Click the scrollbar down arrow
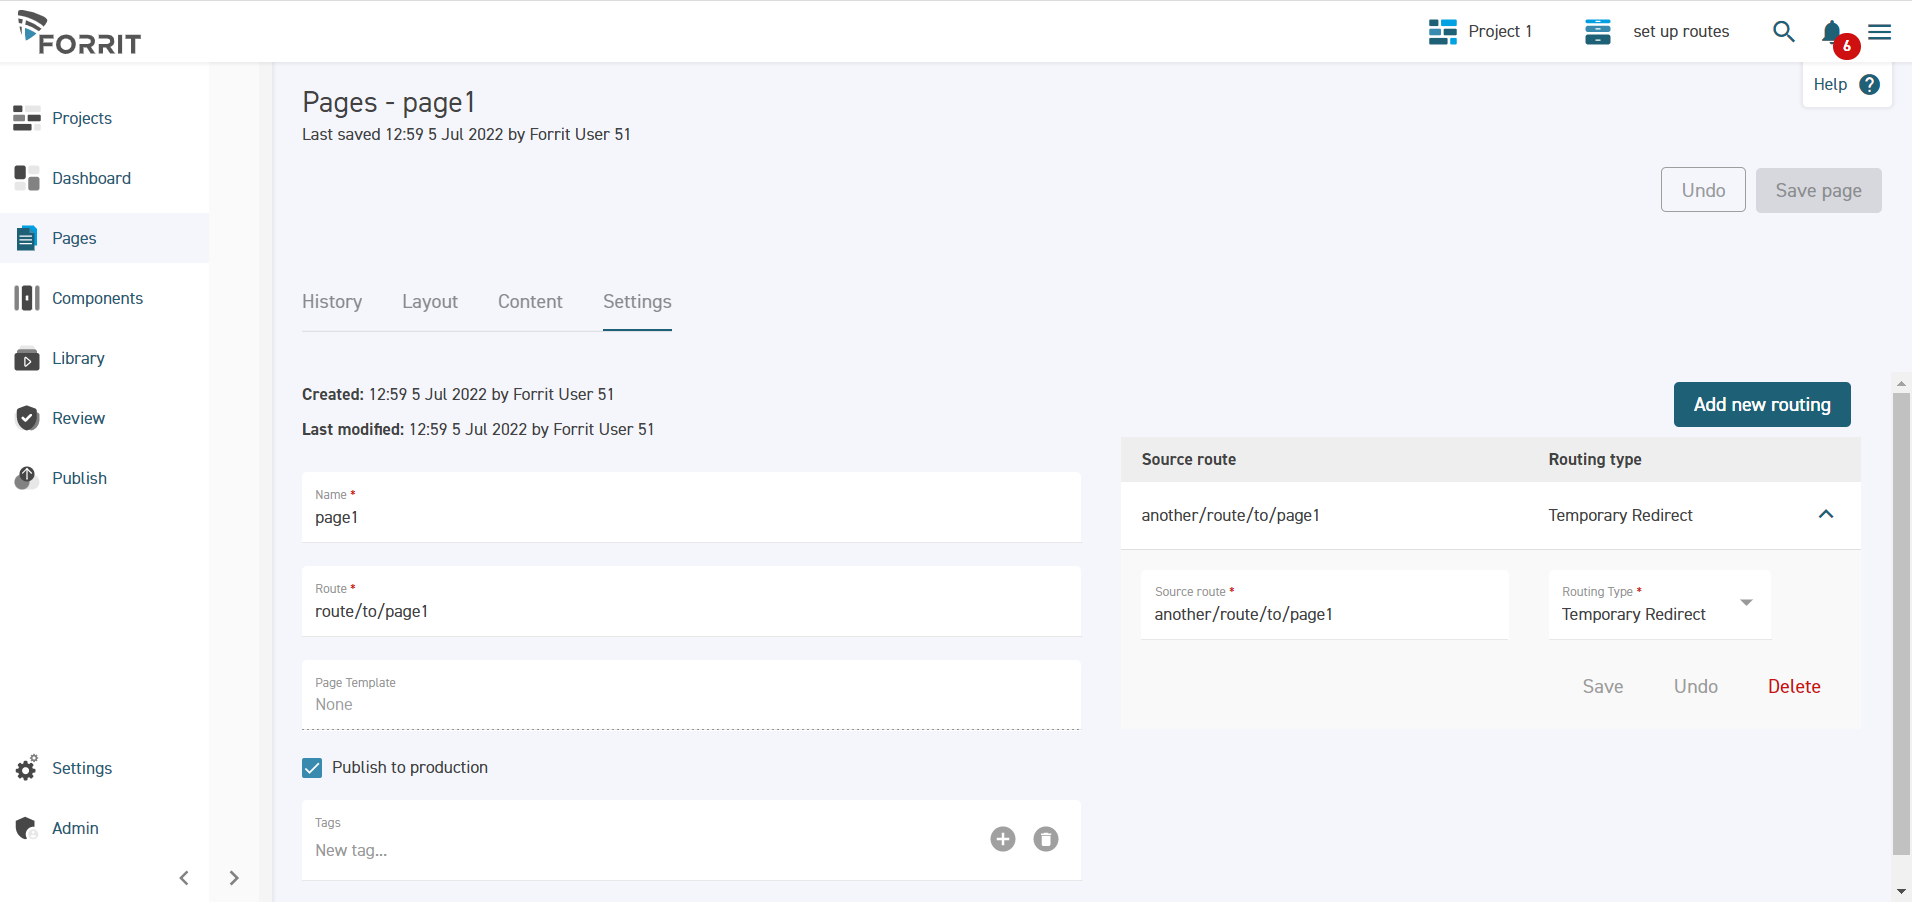Screen dimensions: 1912x902 click(x=1901, y=891)
